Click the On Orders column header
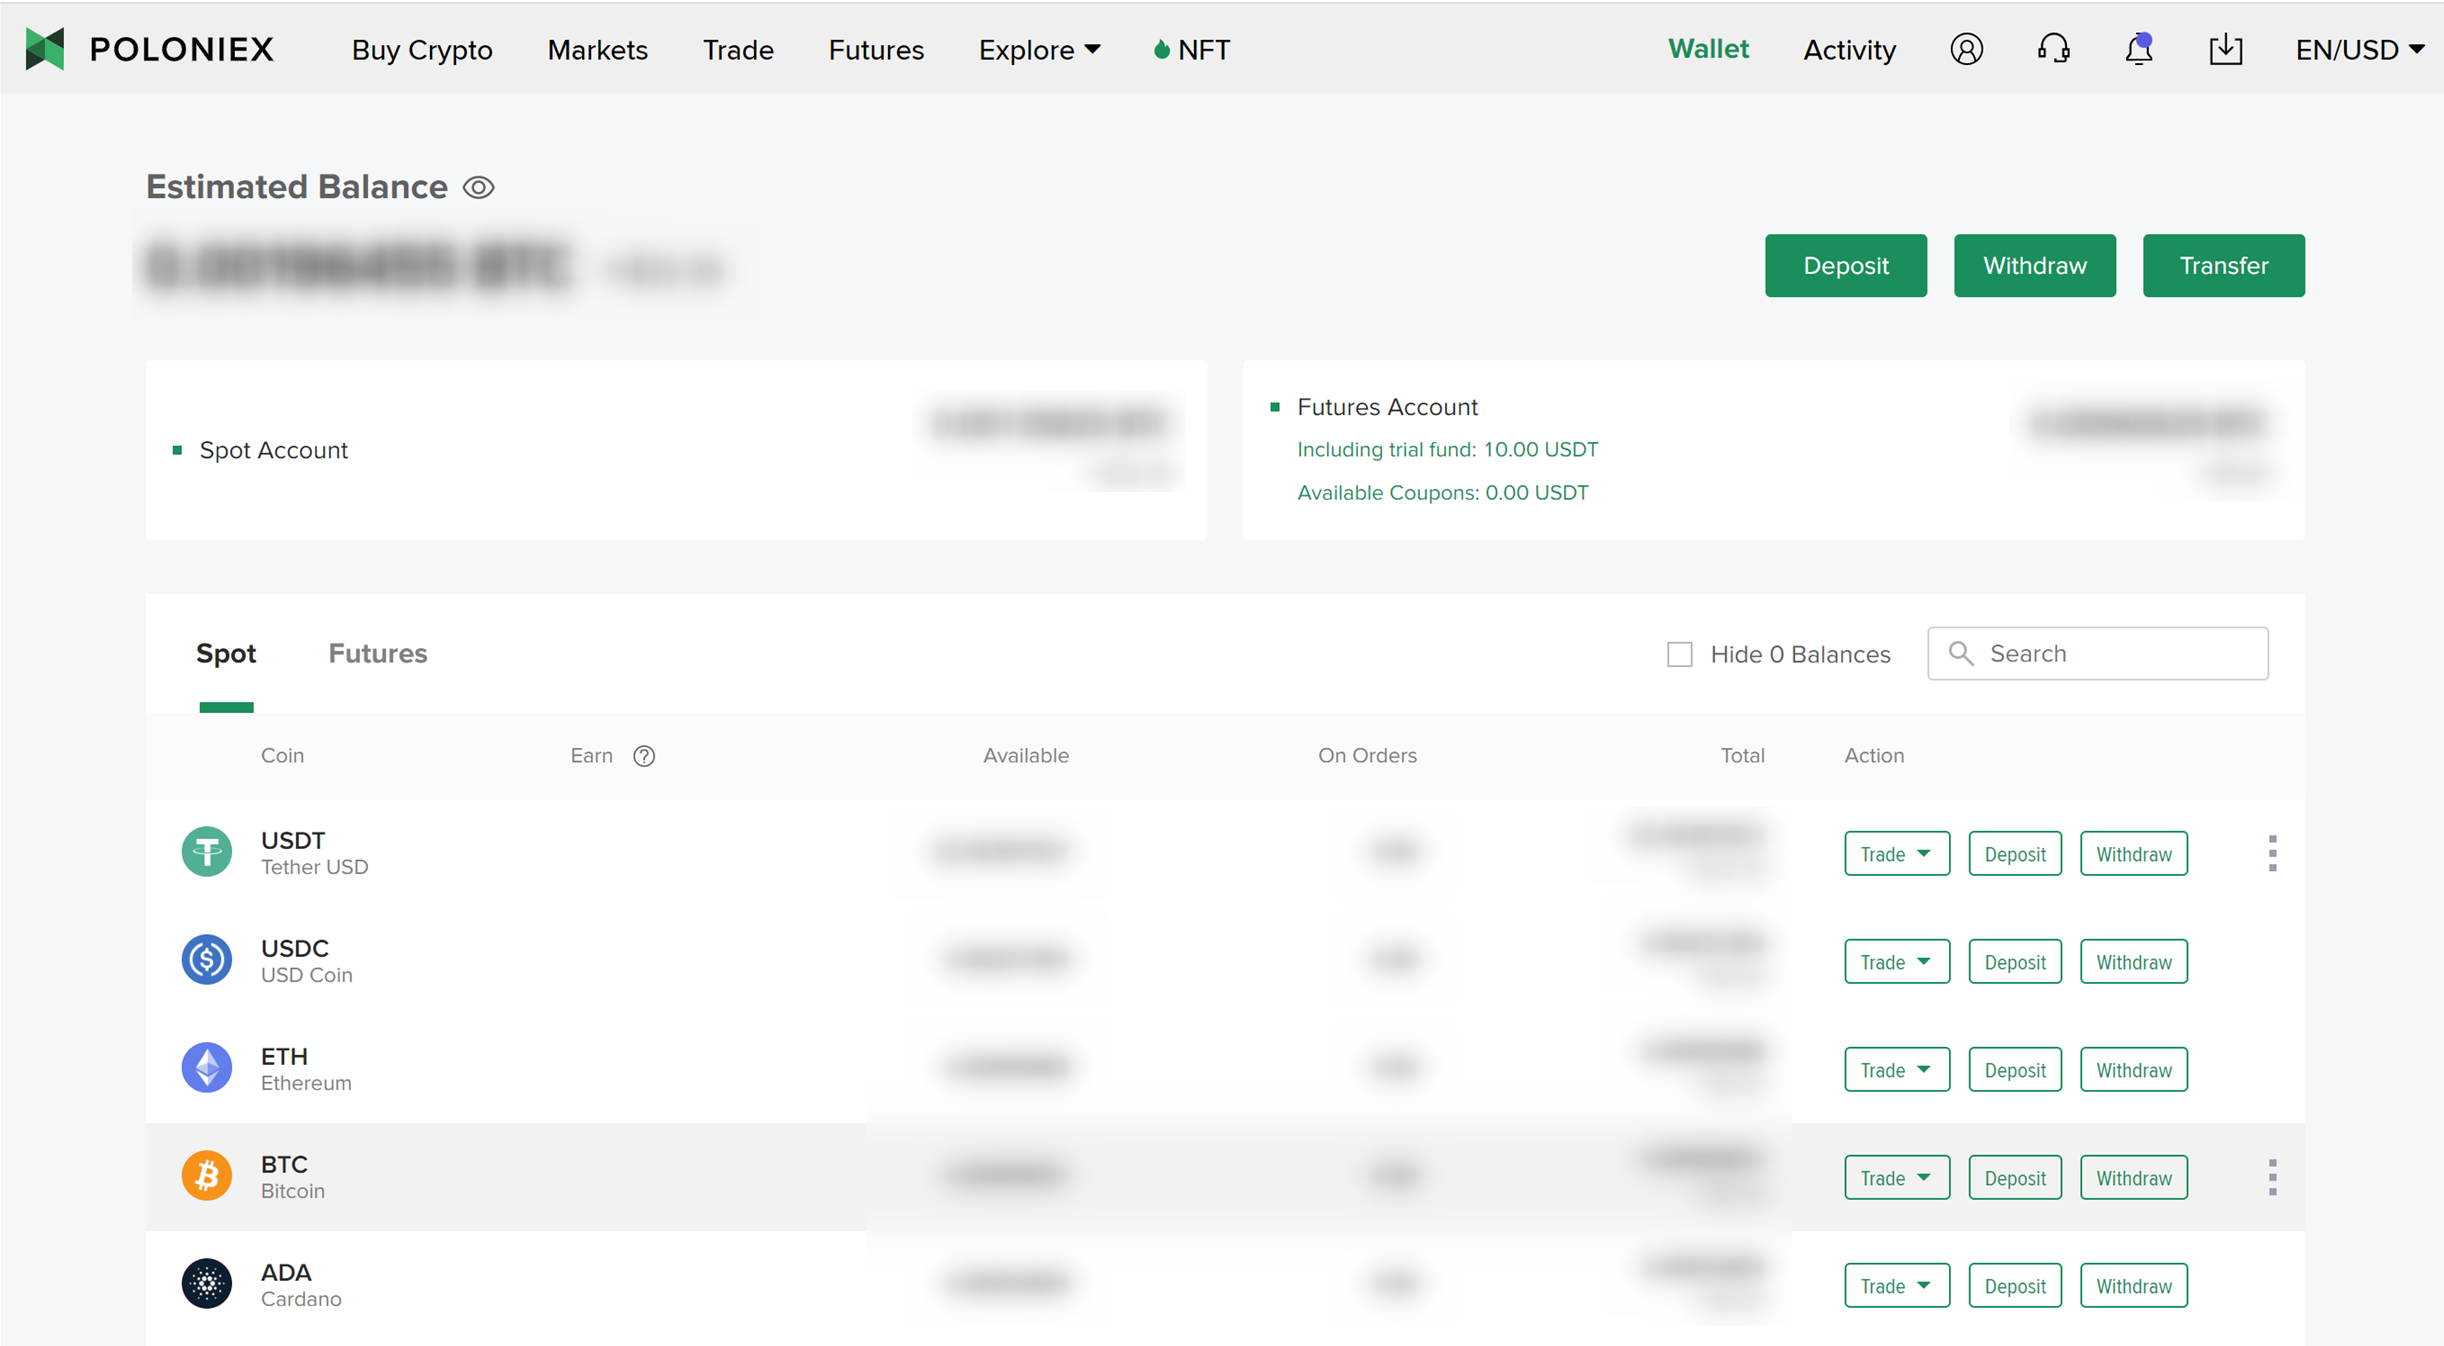Viewport: 2444px width, 1346px height. [x=1367, y=755]
